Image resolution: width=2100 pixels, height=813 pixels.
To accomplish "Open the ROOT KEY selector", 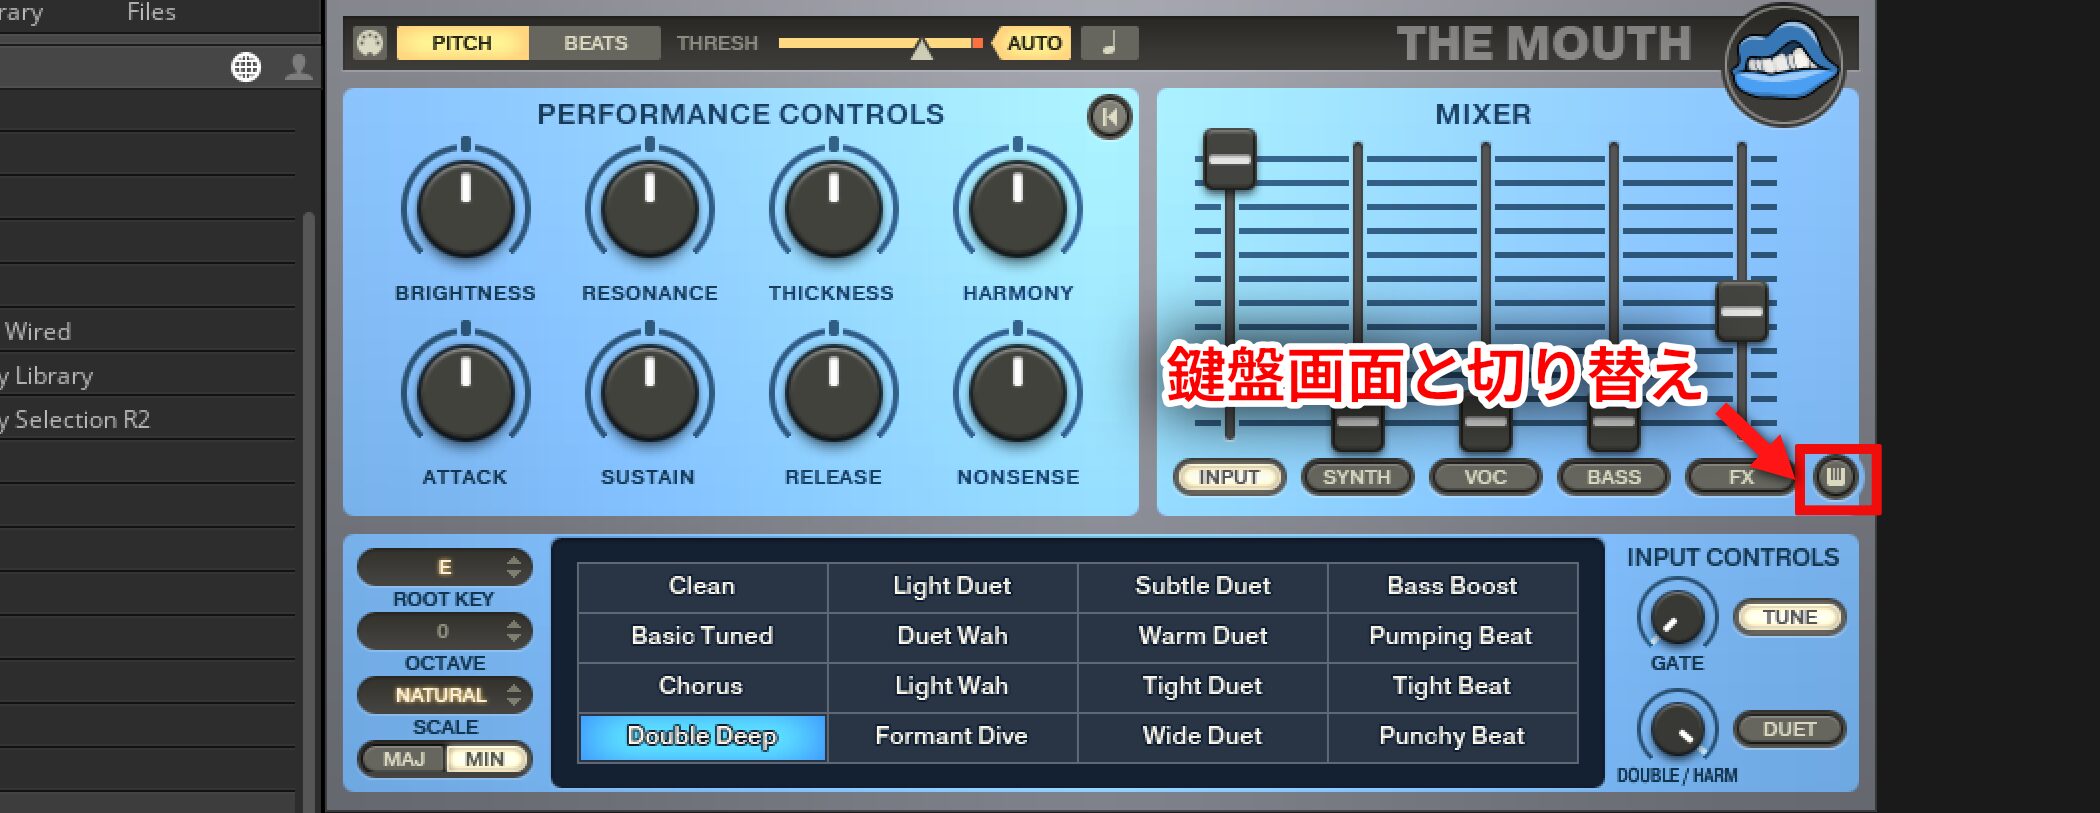I will pyautogui.click(x=444, y=567).
